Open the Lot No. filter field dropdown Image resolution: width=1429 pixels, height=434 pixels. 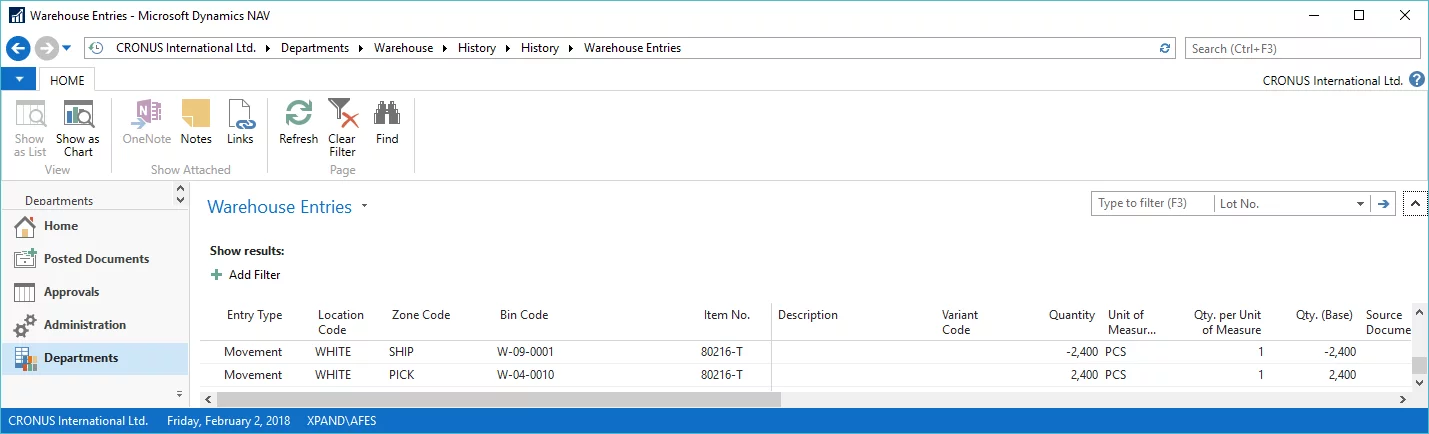pyautogui.click(x=1360, y=204)
